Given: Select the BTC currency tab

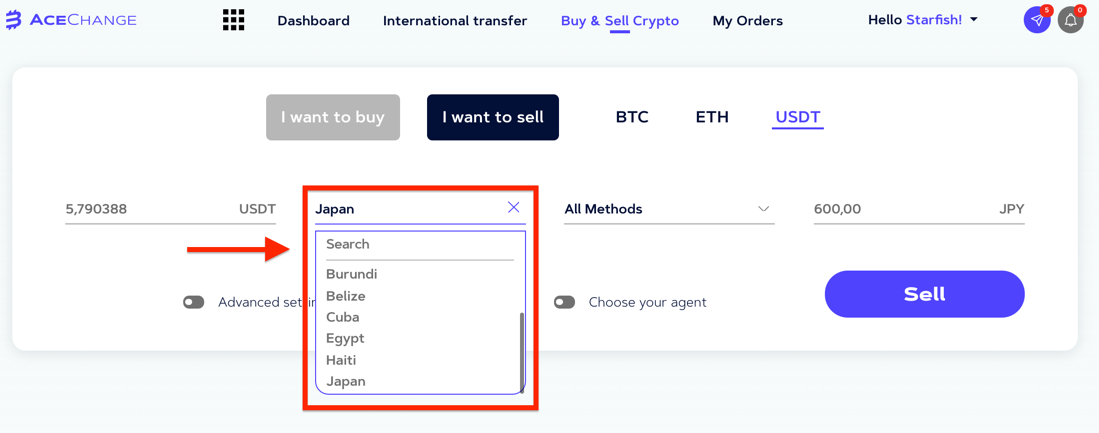Looking at the screenshot, I should (x=632, y=117).
